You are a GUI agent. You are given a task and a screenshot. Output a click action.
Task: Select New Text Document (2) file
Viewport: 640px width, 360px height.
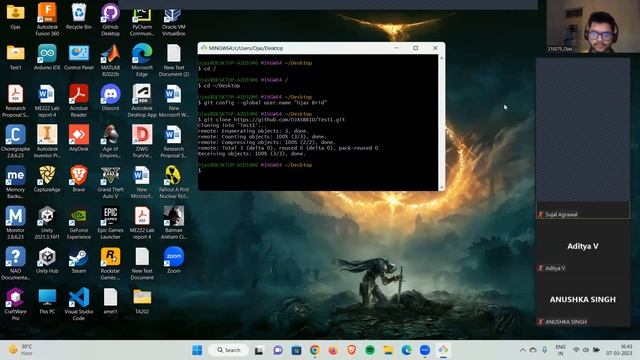173,60
